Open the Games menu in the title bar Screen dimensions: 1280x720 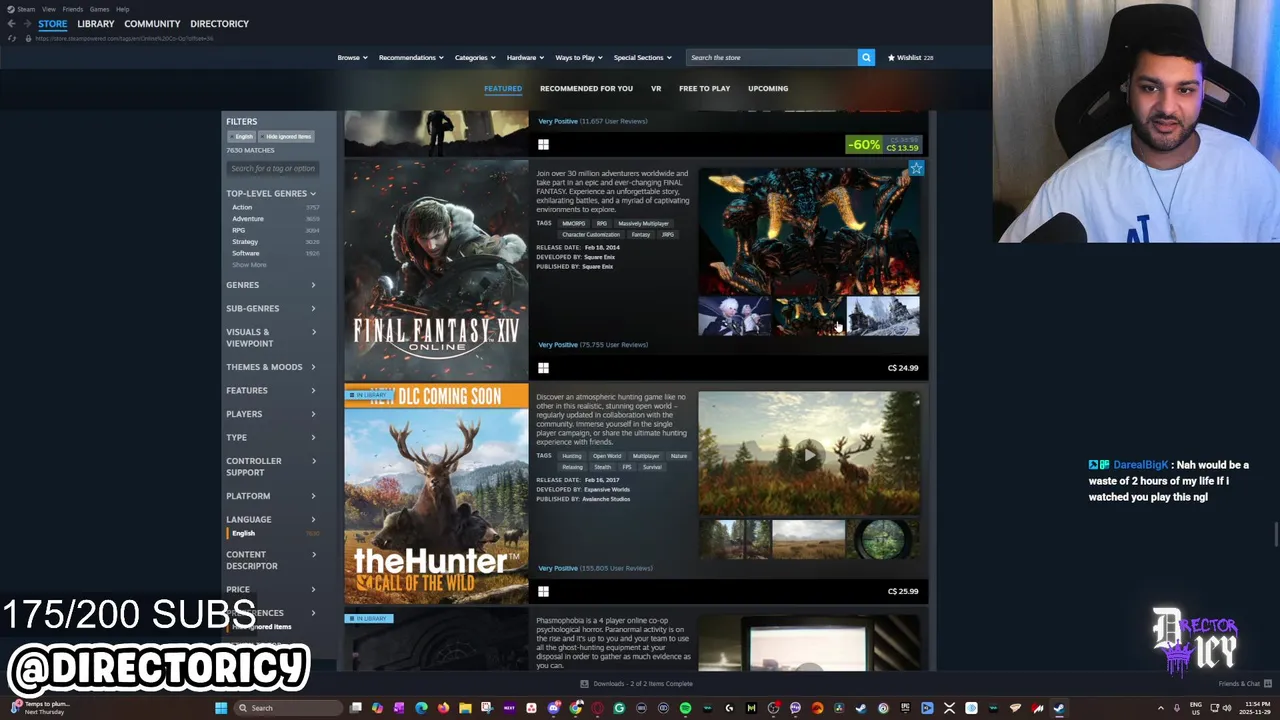99,9
